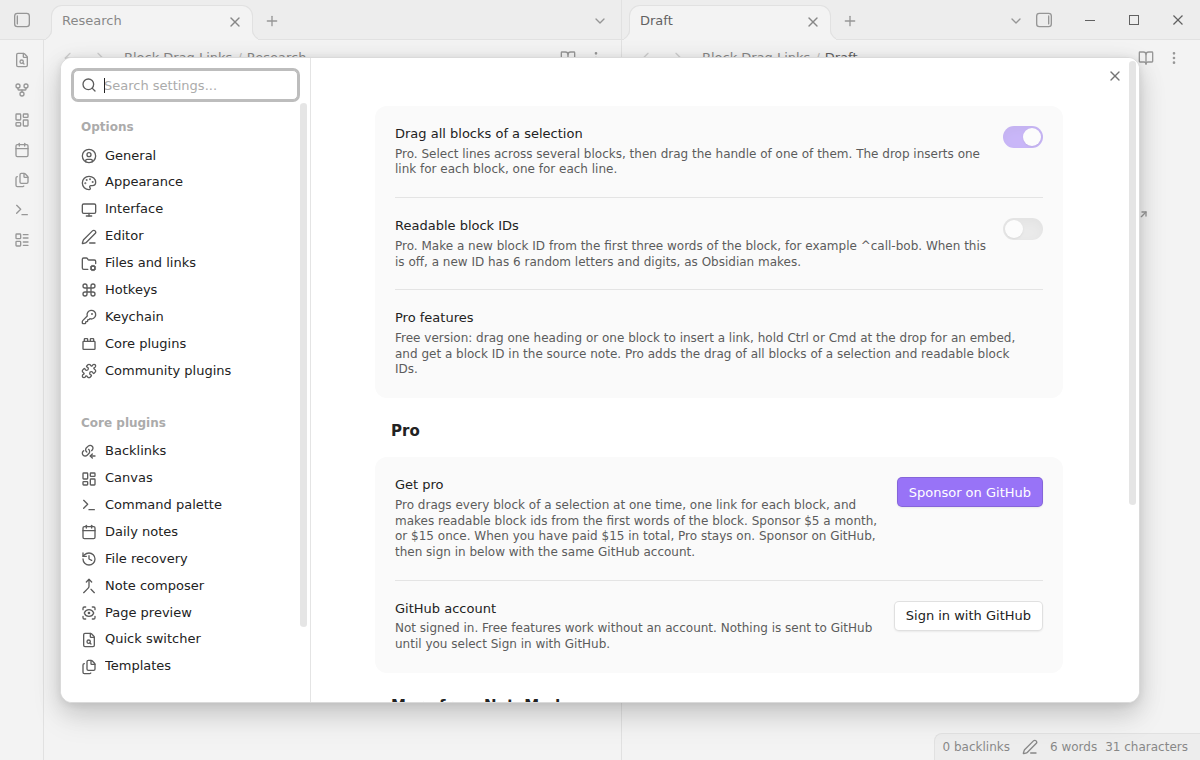Expand the Draft pane tab list dropdown
Image resolution: width=1200 pixels, height=760 pixels.
click(1016, 20)
